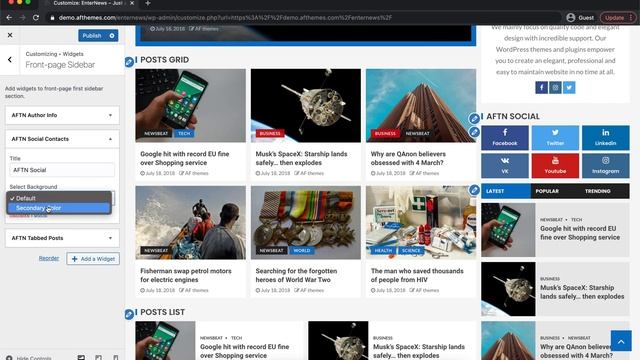Image resolution: width=640 pixels, height=360 pixels.
Task: Click the Posts Grid fisherman boat thumbnail
Action: pos(191,222)
